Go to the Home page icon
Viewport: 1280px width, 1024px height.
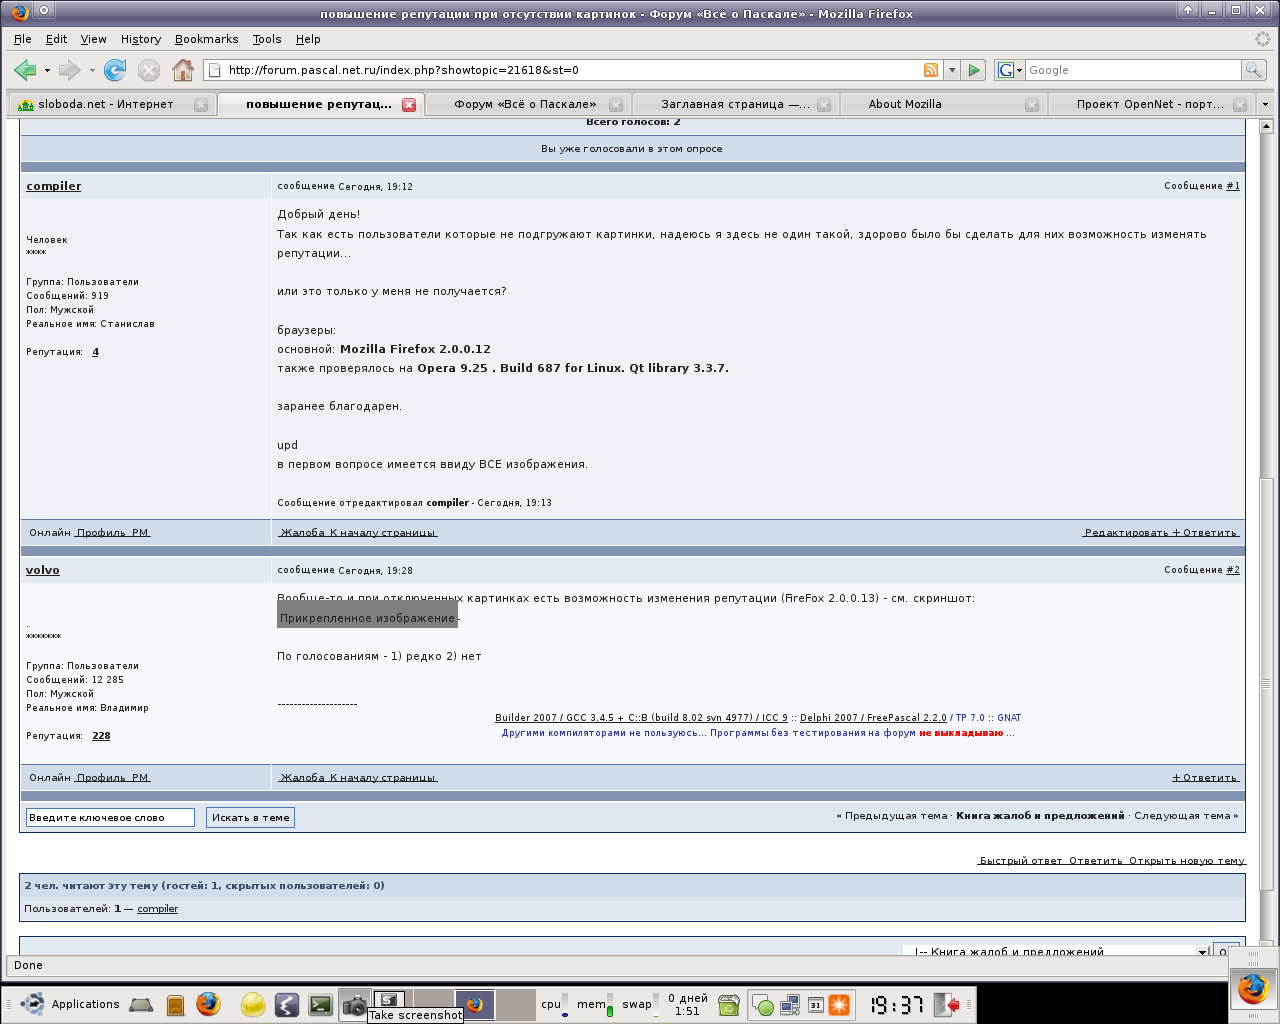[x=182, y=70]
